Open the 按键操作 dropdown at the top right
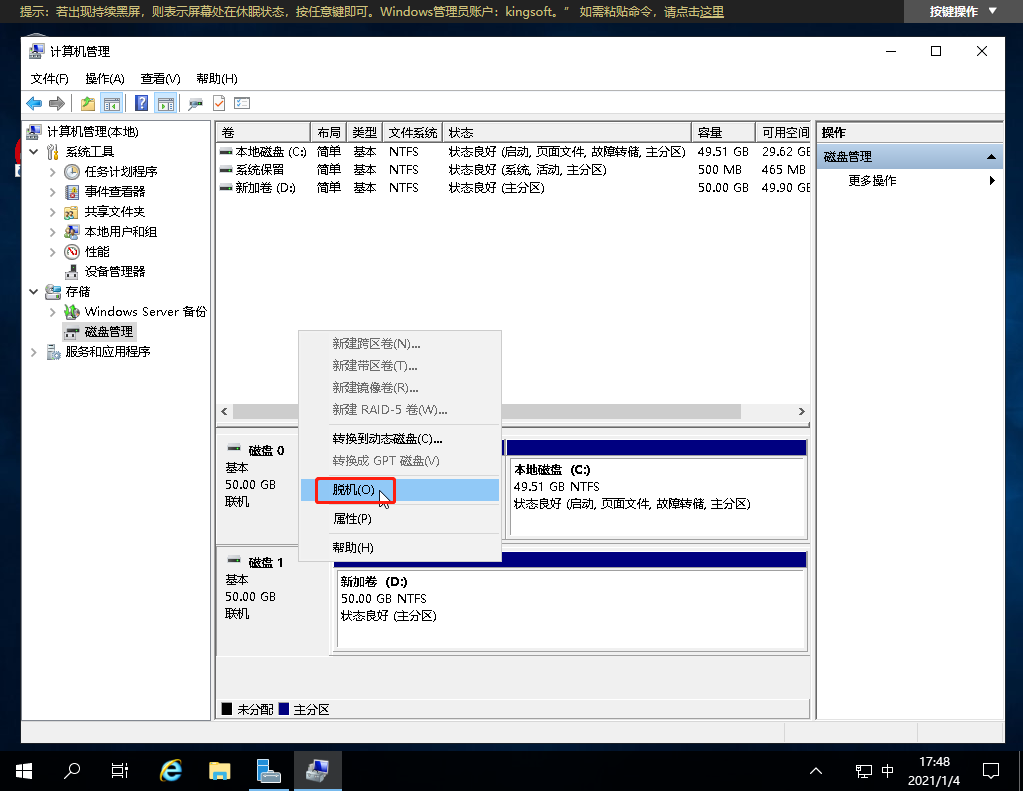The width and height of the screenshot is (1023, 791). coord(963,11)
